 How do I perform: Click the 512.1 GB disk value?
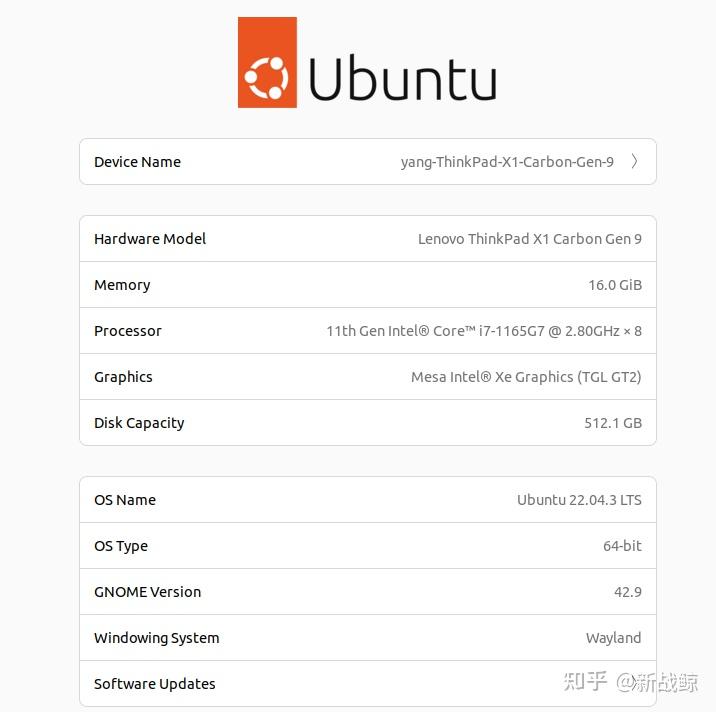(612, 423)
